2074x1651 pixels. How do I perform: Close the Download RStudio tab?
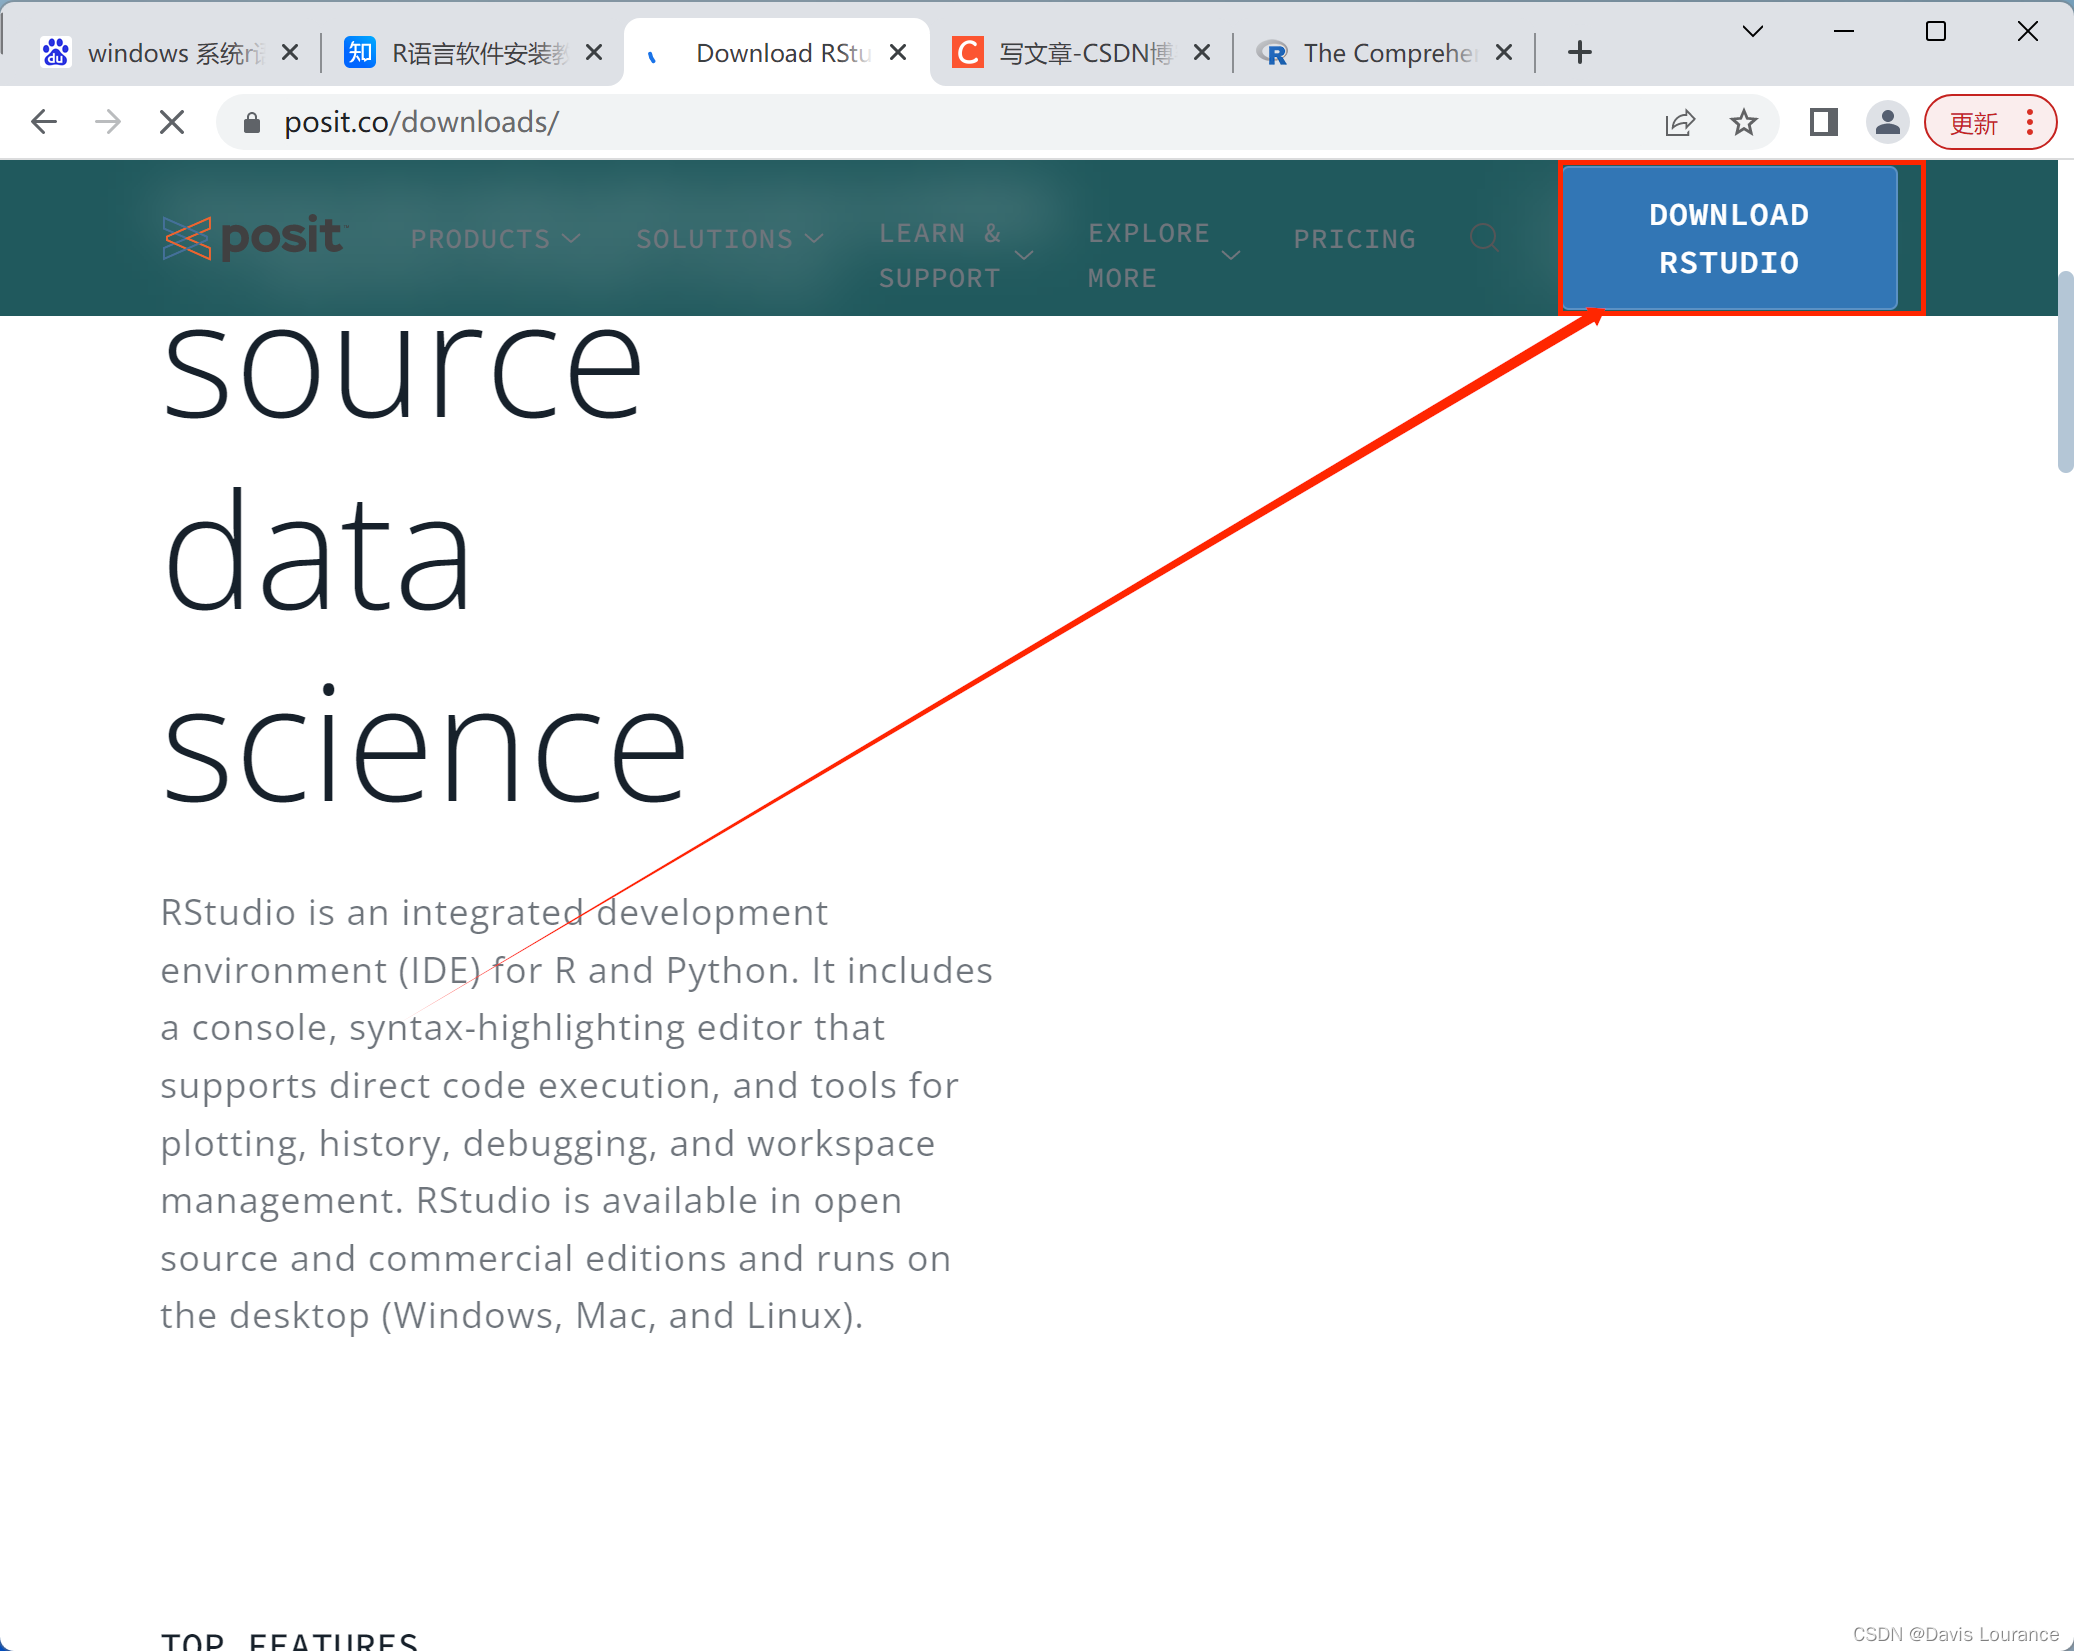[898, 53]
